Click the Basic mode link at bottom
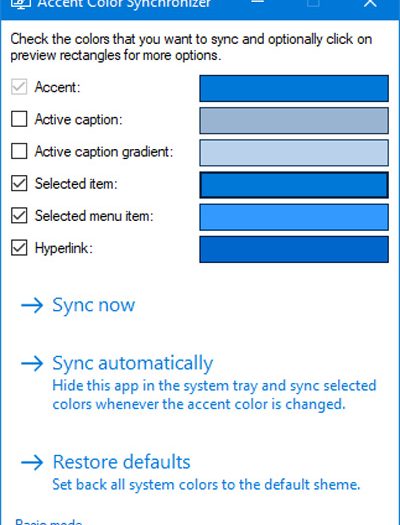 [49, 522]
